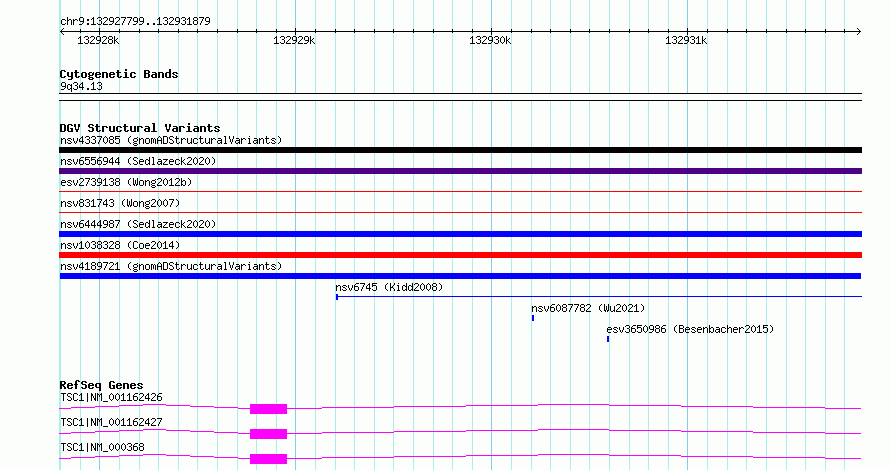Viewport: 890px width, 470px height.
Task: Click the Cytogenetic Bands track title
Action: pos(119,74)
